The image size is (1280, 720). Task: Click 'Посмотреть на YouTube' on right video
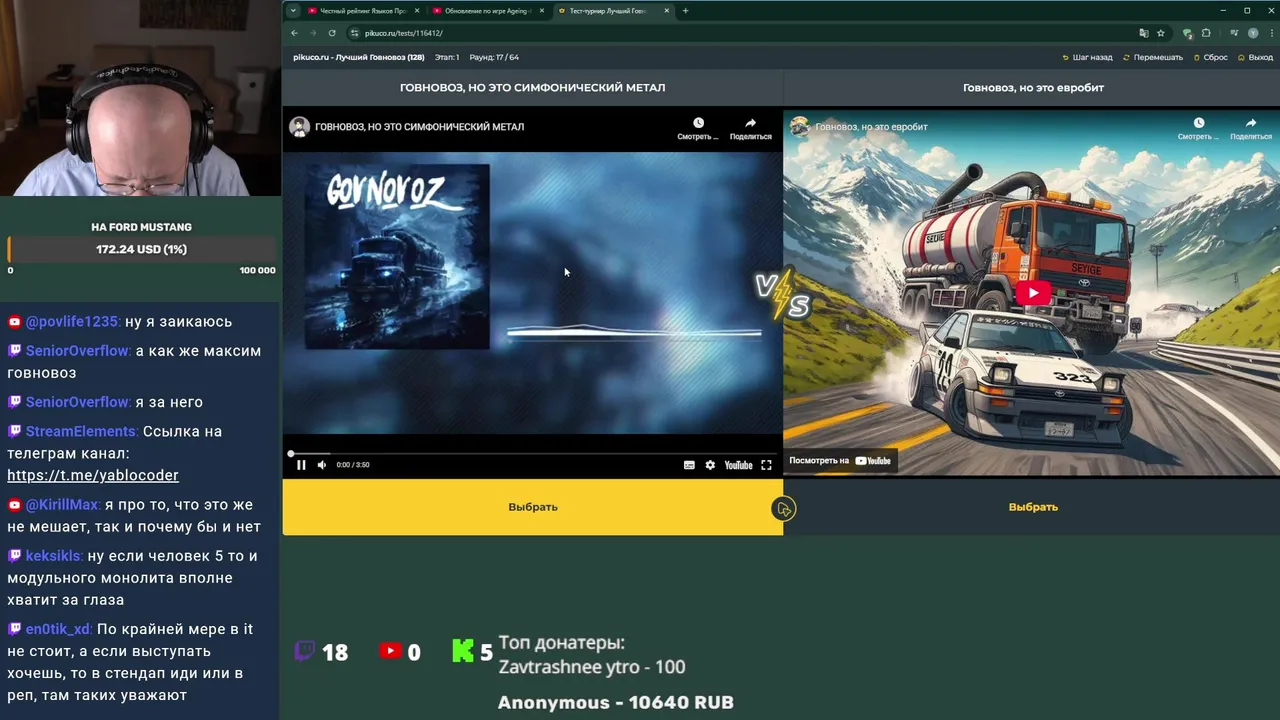pos(840,461)
